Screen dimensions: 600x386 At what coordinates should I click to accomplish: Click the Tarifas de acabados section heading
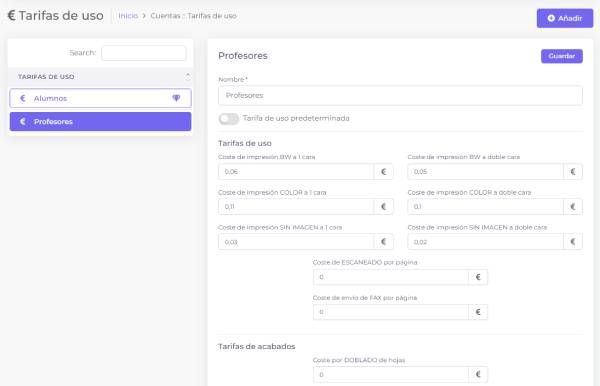pos(256,346)
